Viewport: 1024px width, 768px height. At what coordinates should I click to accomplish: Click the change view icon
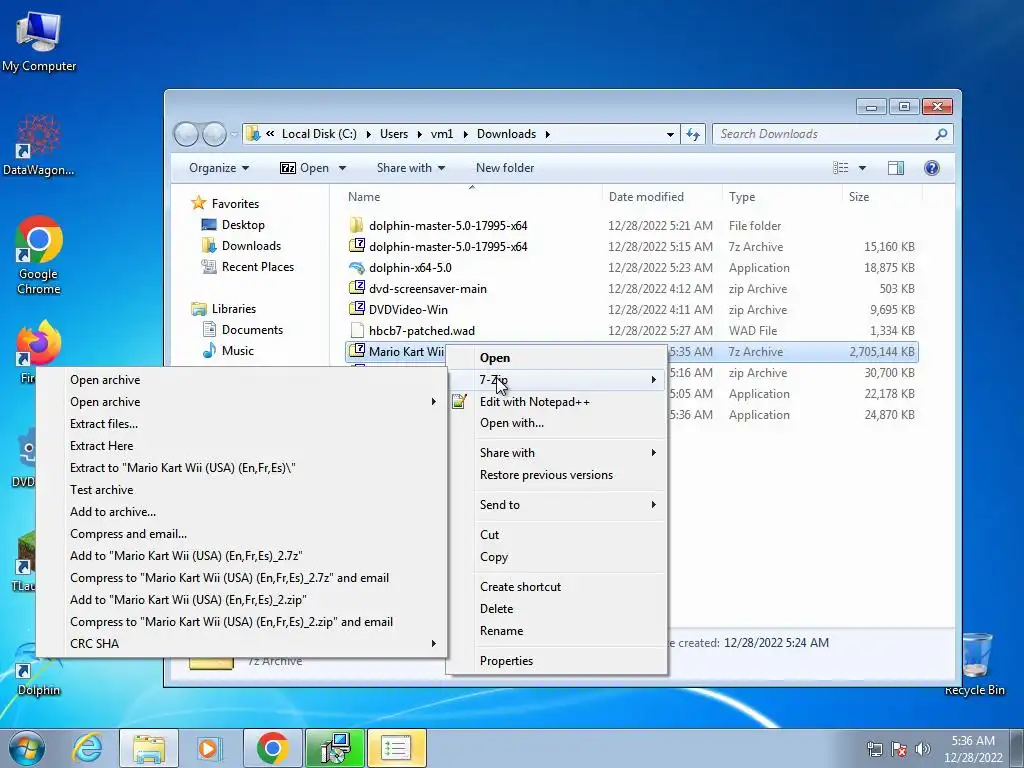pyautogui.click(x=840, y=168)
